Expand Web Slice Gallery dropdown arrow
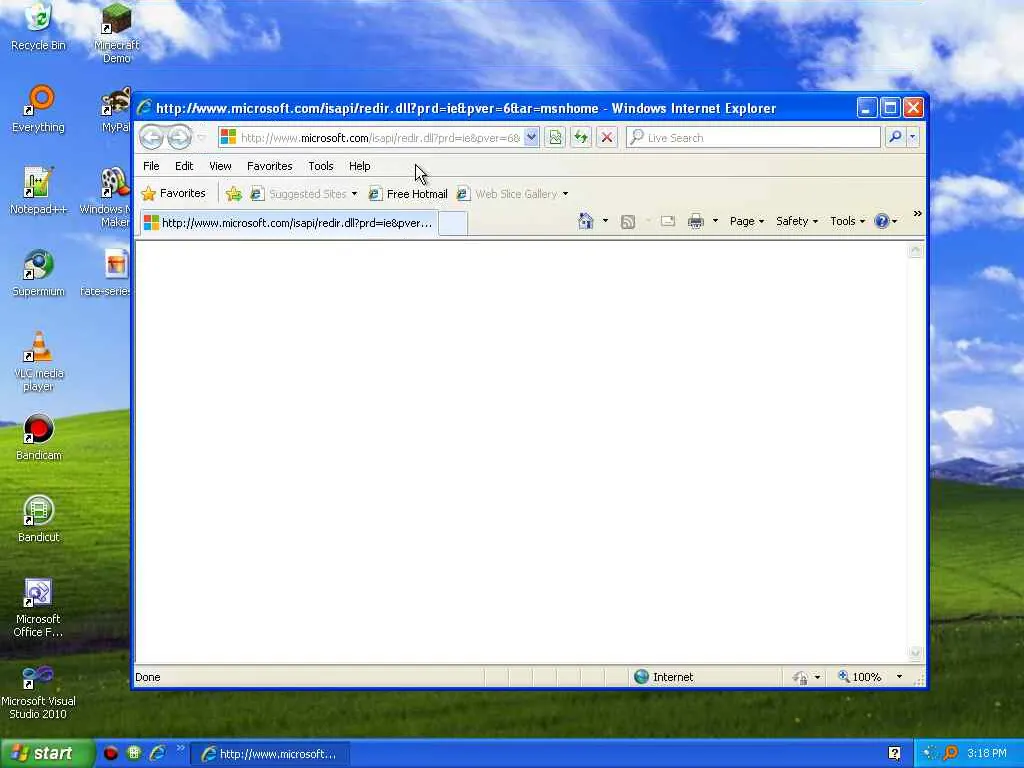 click(x=566, y=194)
